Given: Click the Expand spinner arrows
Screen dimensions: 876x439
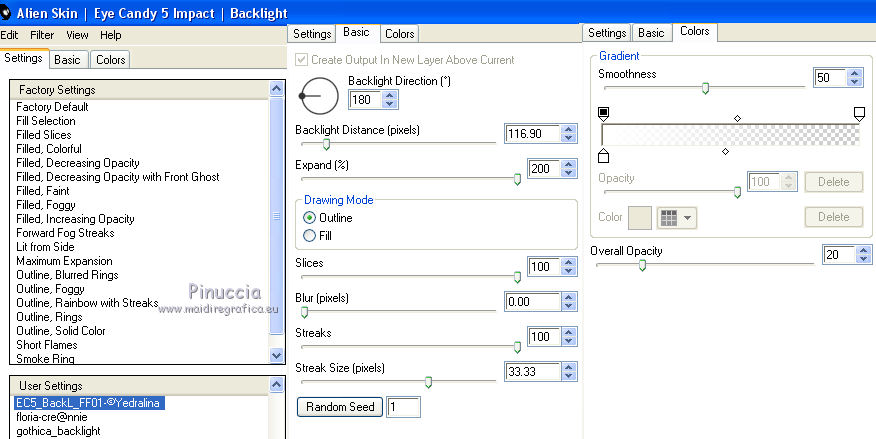Looking at the screenshot, I should pyautogui.click(x=568, y=168).
